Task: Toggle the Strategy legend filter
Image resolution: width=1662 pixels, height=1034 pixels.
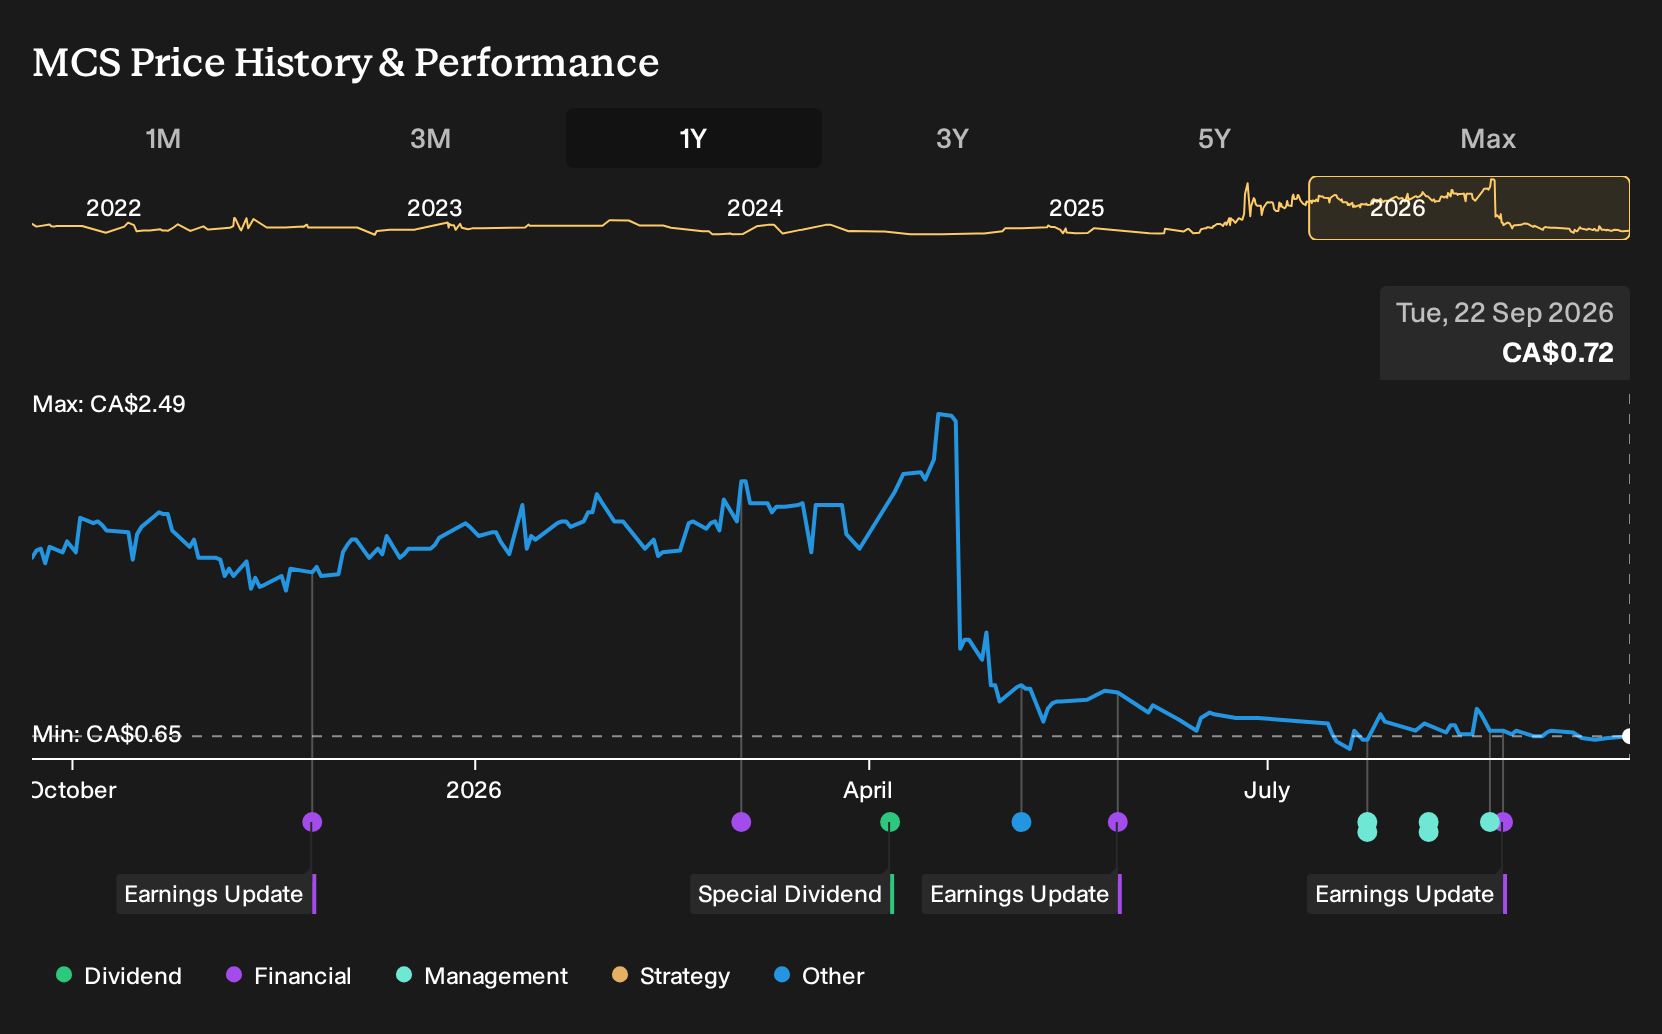Action: click(x=671, y=976)
